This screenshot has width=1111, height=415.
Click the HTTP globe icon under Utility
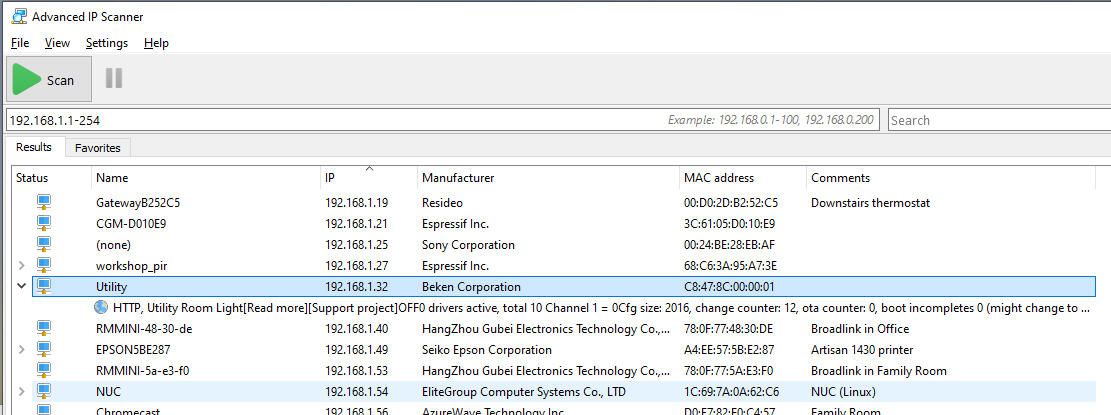101,307
